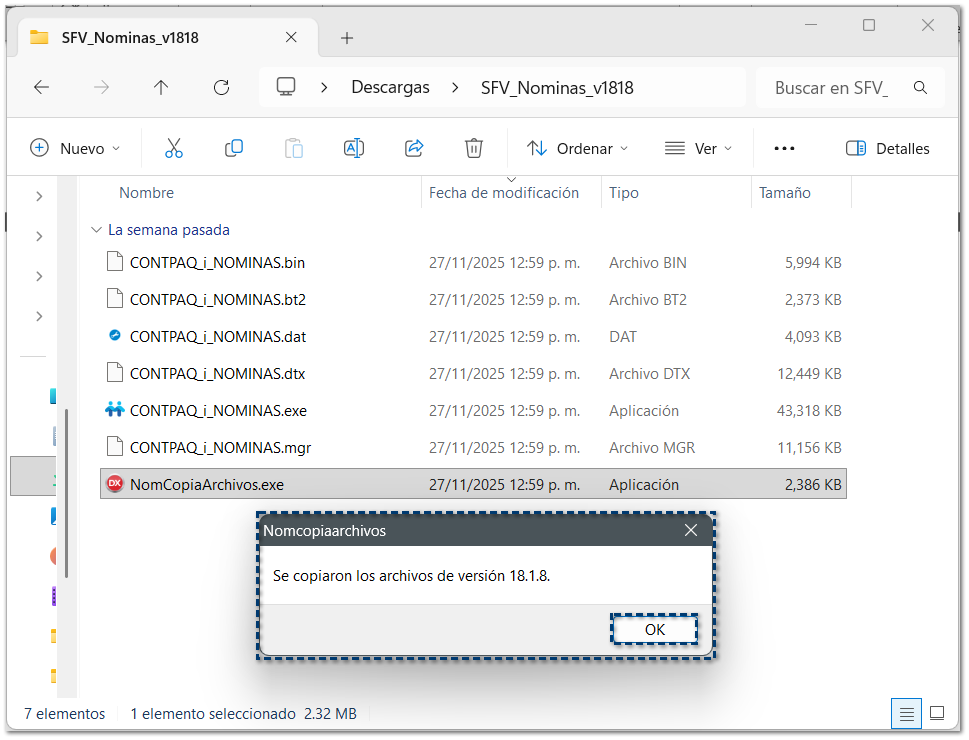Refresh the folder view

point(221,87)
